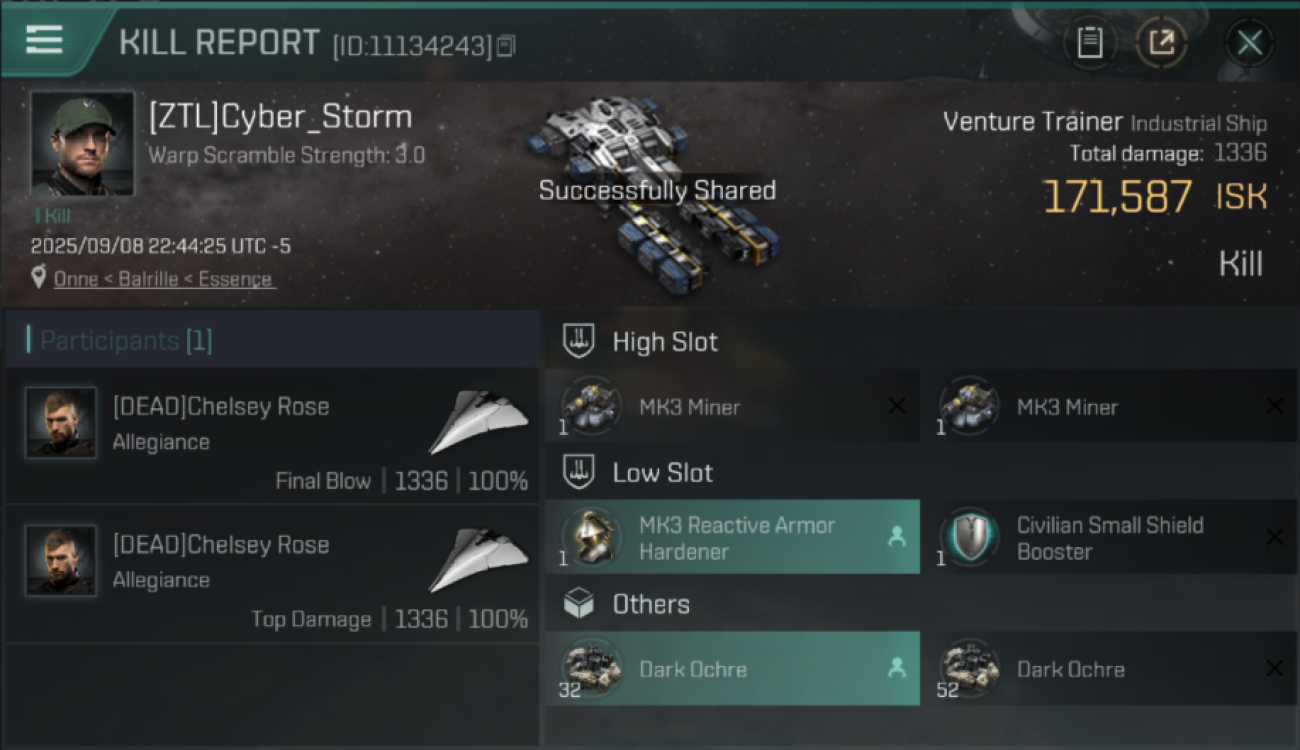Select the Participants [1] tab
This screenshot has height=750, width=1300.
coord(126,341)
